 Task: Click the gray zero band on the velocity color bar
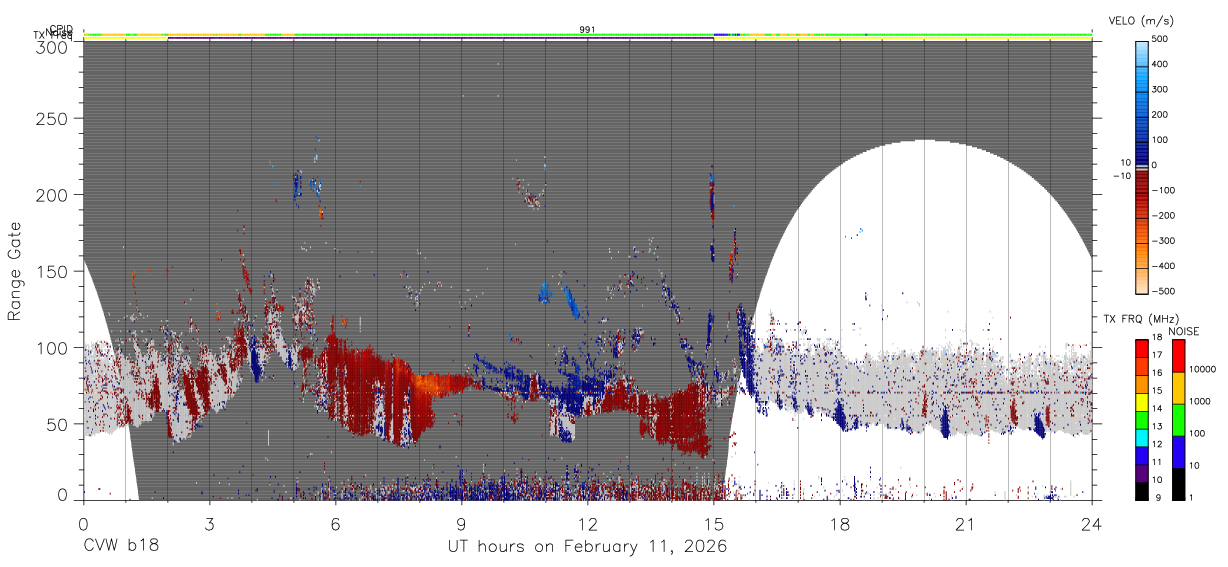pos(1142,166)
